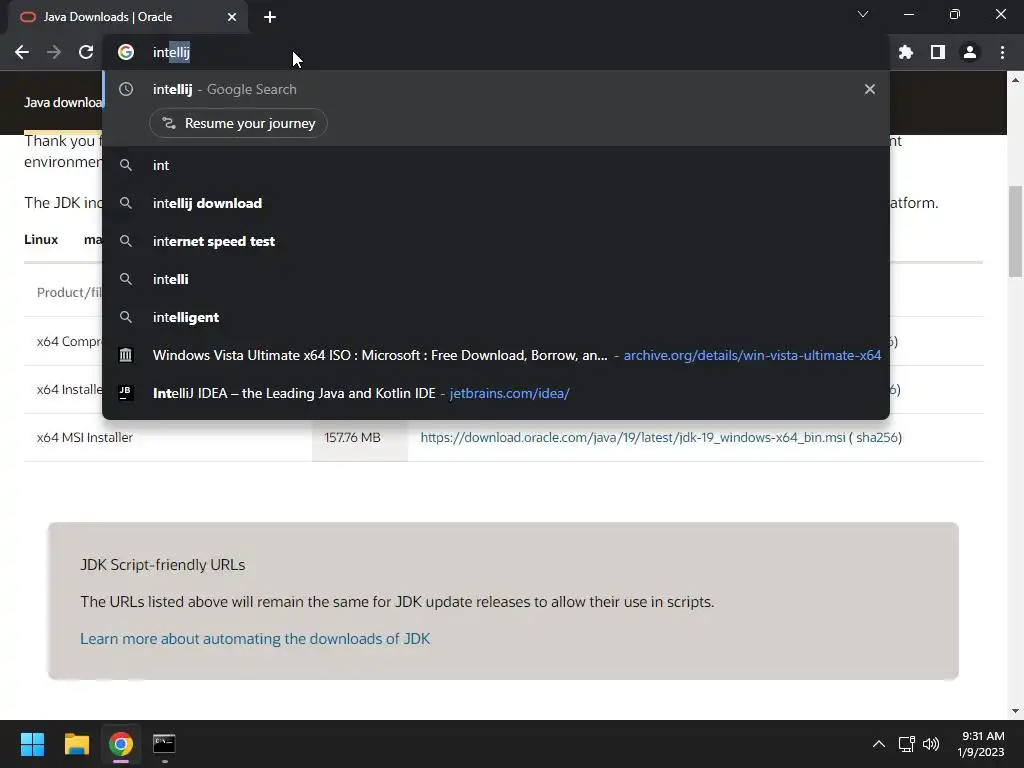Open the clock showing 9:31 AM
The width and height of the screenshot is (1024, 768).
click(981, 744)
